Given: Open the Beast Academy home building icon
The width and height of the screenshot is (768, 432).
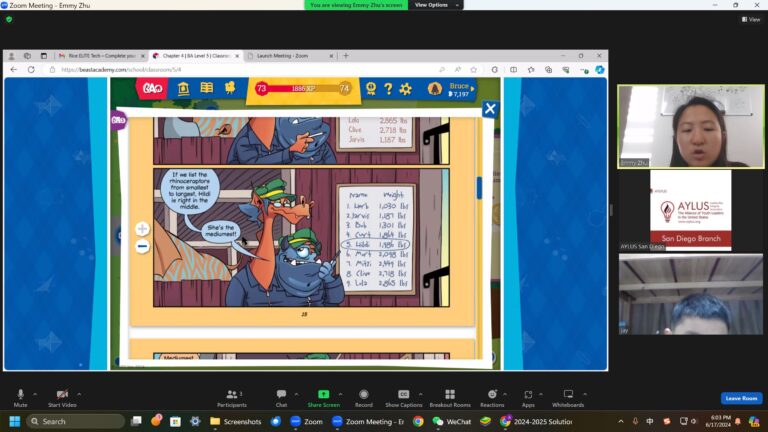Looking at the screenshot, I should pos(183,89).
